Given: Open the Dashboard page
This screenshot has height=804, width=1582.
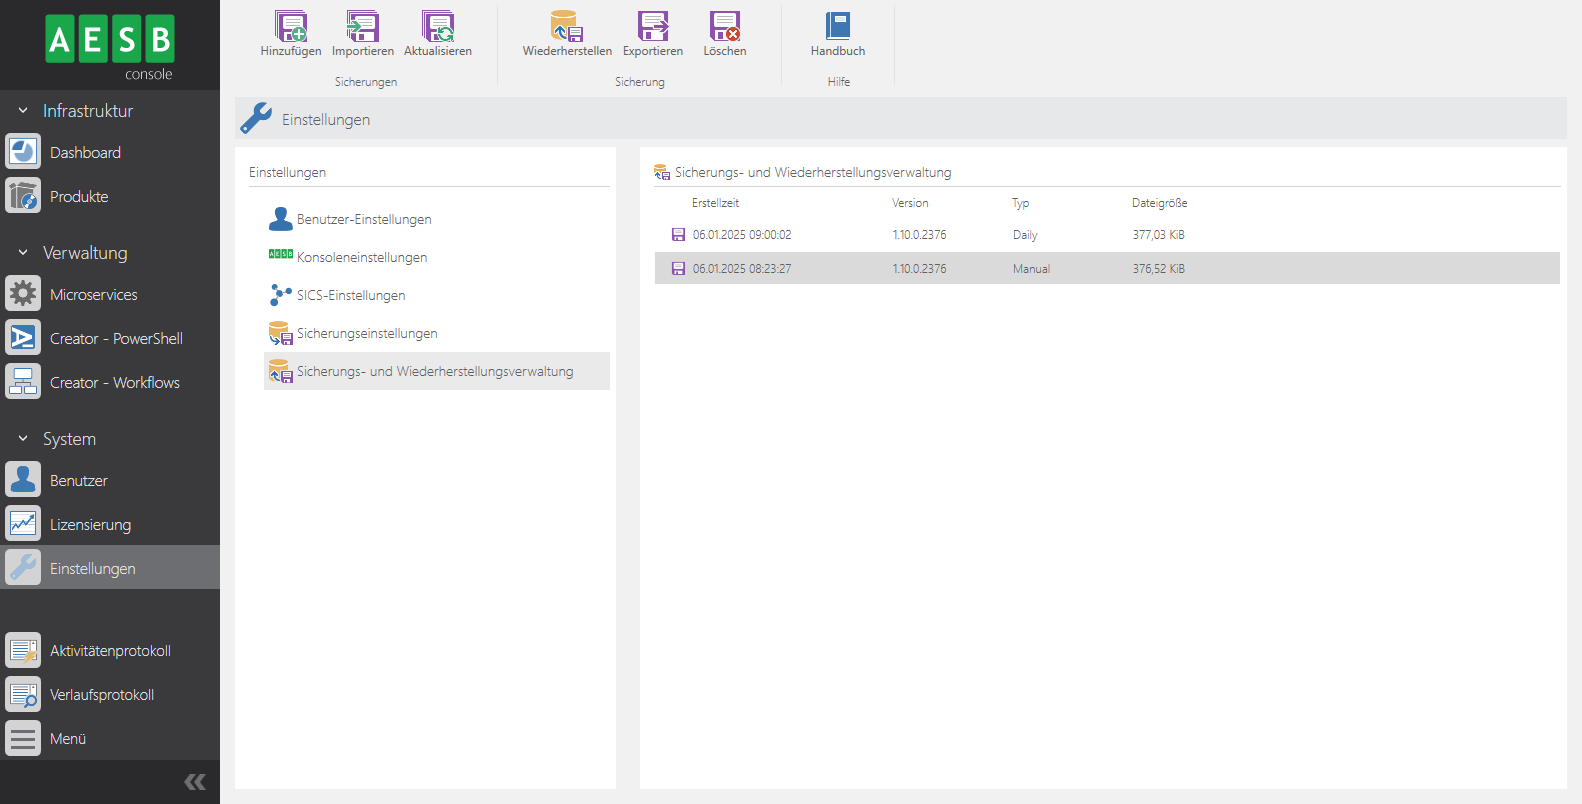Looking at the screenshot, I should tap(85, 152).
